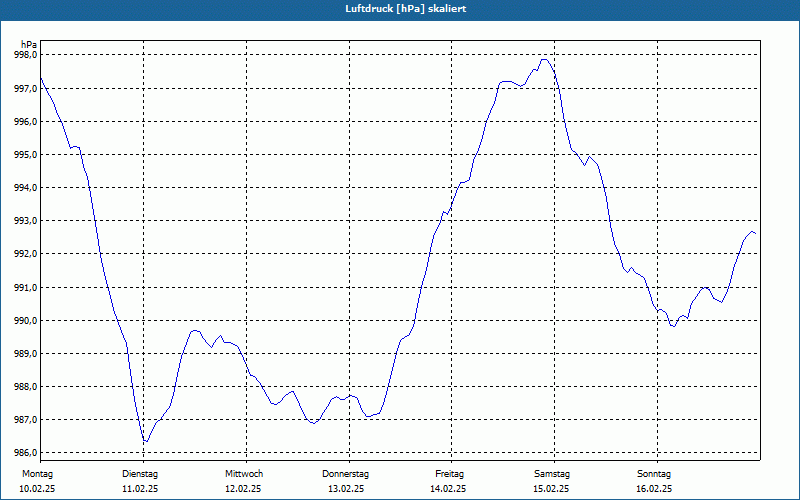The width and height of the screenshot is (800, 500).
Task: Click the date 15.02.25
Action: pos(551,489)
